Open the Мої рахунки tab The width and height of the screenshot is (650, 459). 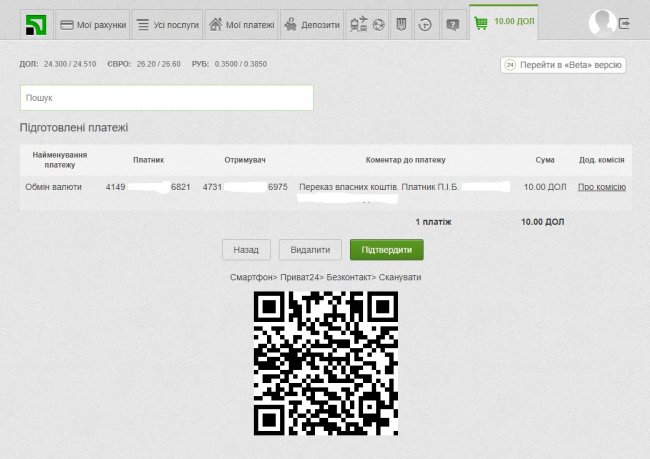[x=93, y=24]
